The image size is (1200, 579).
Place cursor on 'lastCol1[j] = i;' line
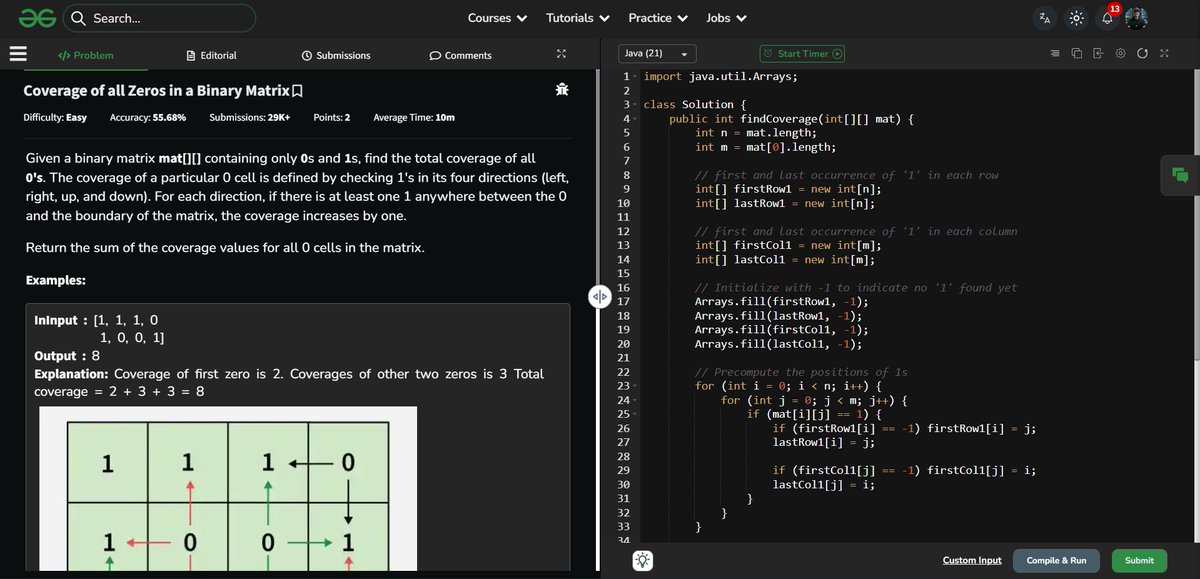coord(824,484)
